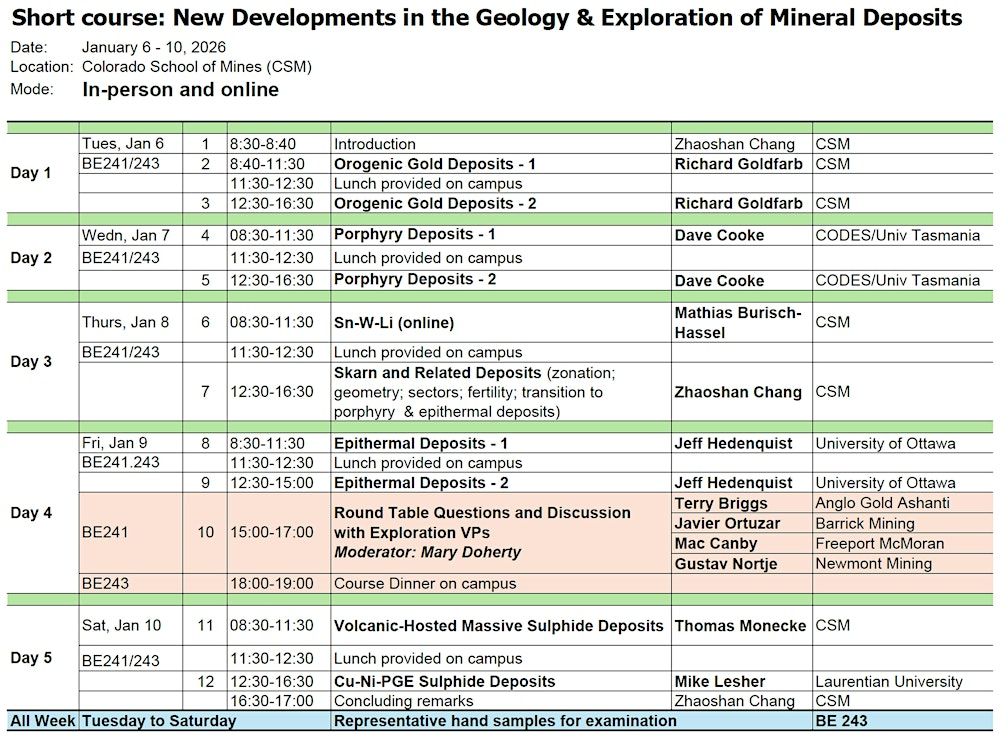Select the Volcanic-Hosted Massive Sulphide Deposits cell
Screen dimensions: 1008x740
tap(498, 626)
